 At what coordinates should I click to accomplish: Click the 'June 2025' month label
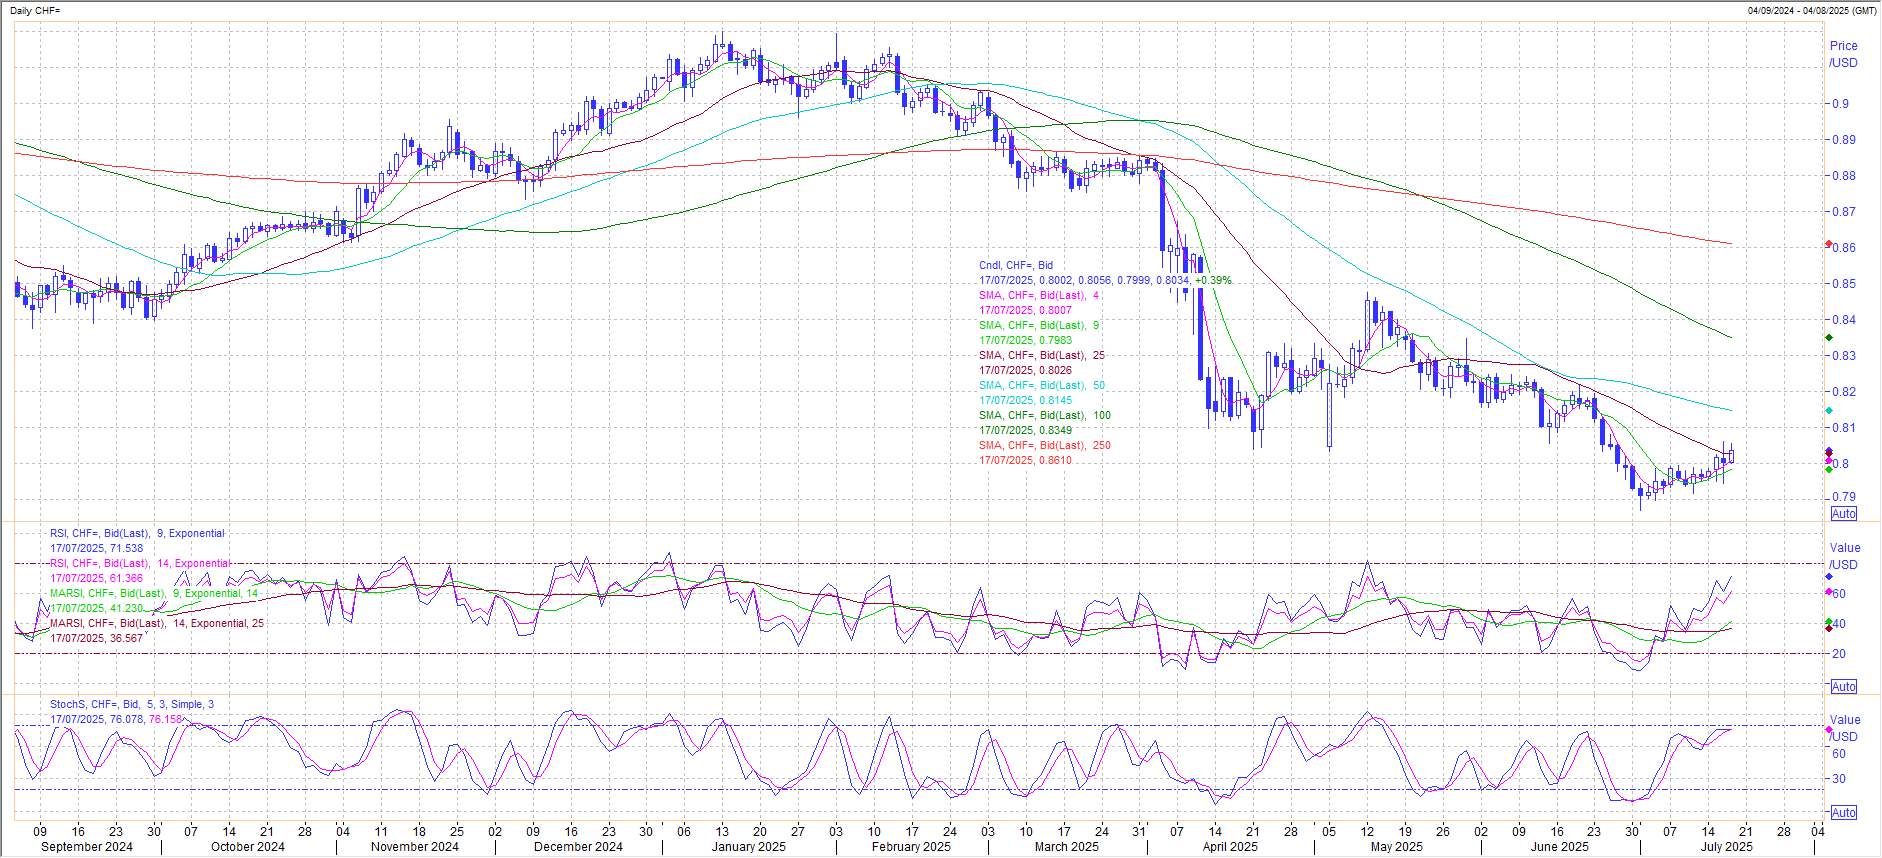tap(1560, 847)
